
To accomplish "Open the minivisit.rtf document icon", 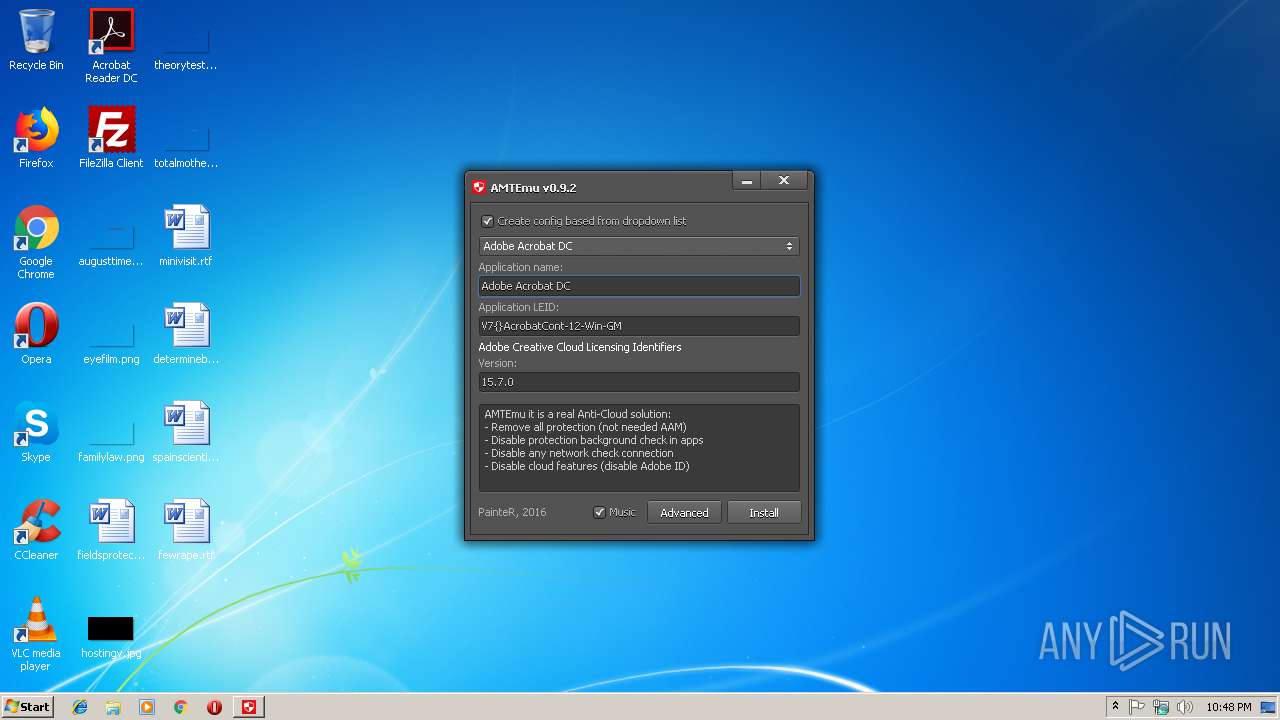I will click(x=186, y=236).
